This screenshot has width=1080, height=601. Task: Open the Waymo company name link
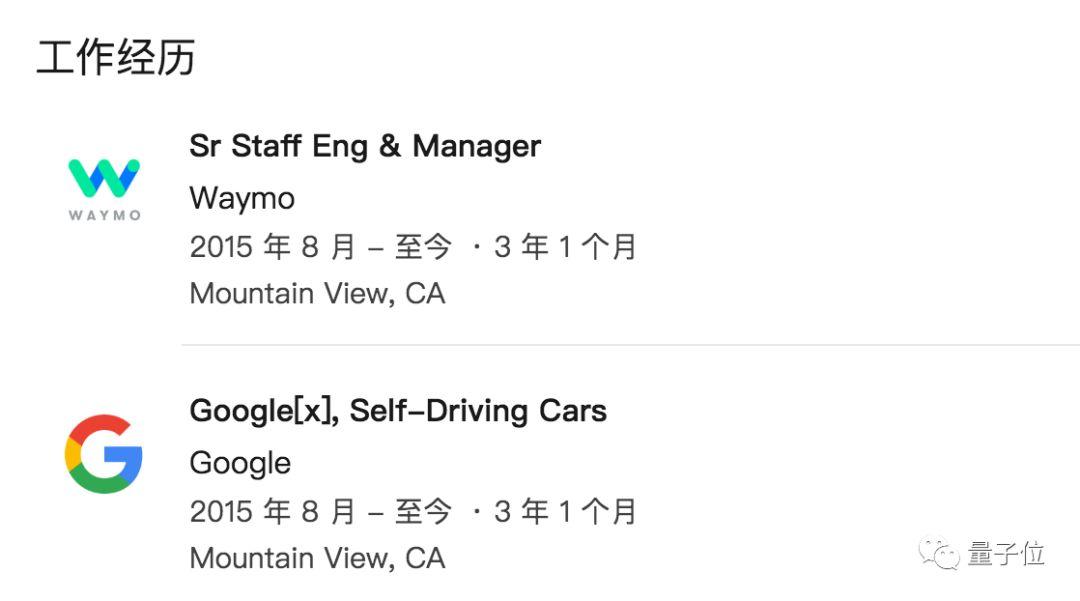242,198
